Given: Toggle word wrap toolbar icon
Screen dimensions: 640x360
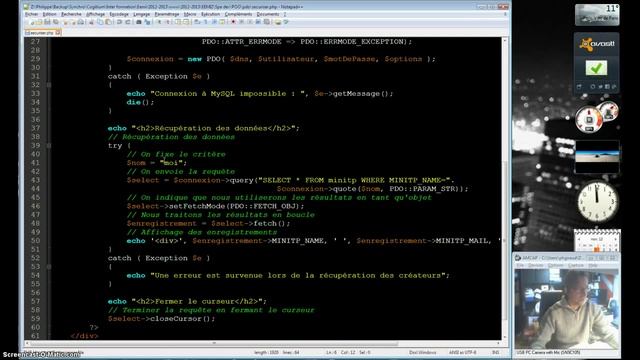Looking at the screenshot, I should [x=196, y=22].
